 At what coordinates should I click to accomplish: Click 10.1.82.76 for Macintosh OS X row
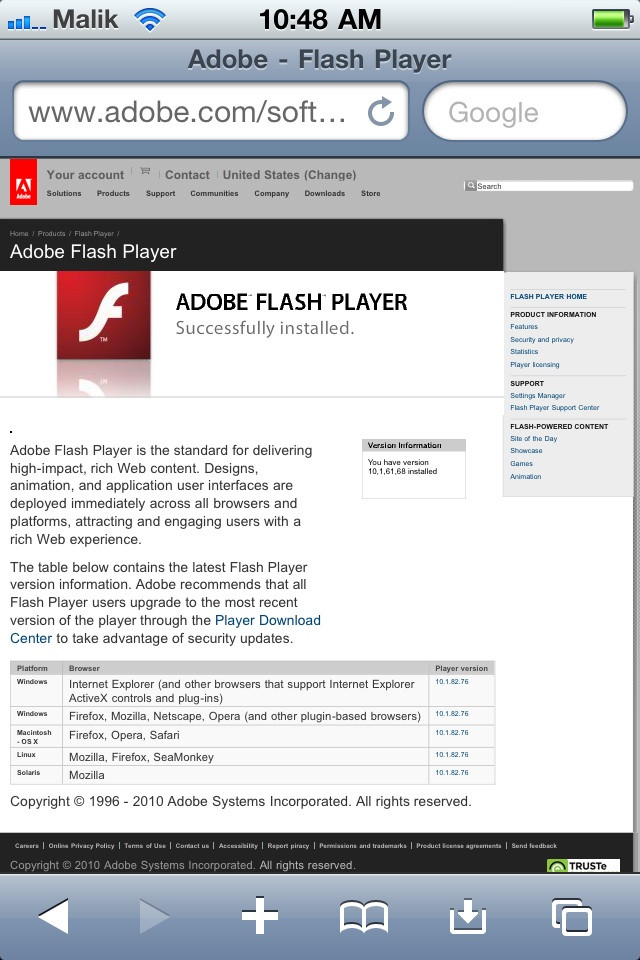pyautogui.click(x=452, y=733)
